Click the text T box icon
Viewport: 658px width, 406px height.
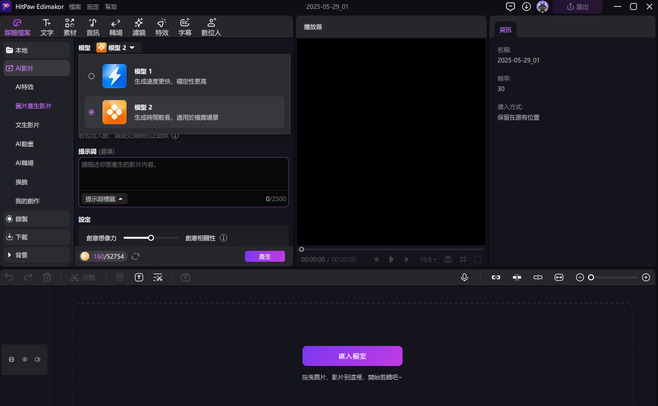[139, 278]
